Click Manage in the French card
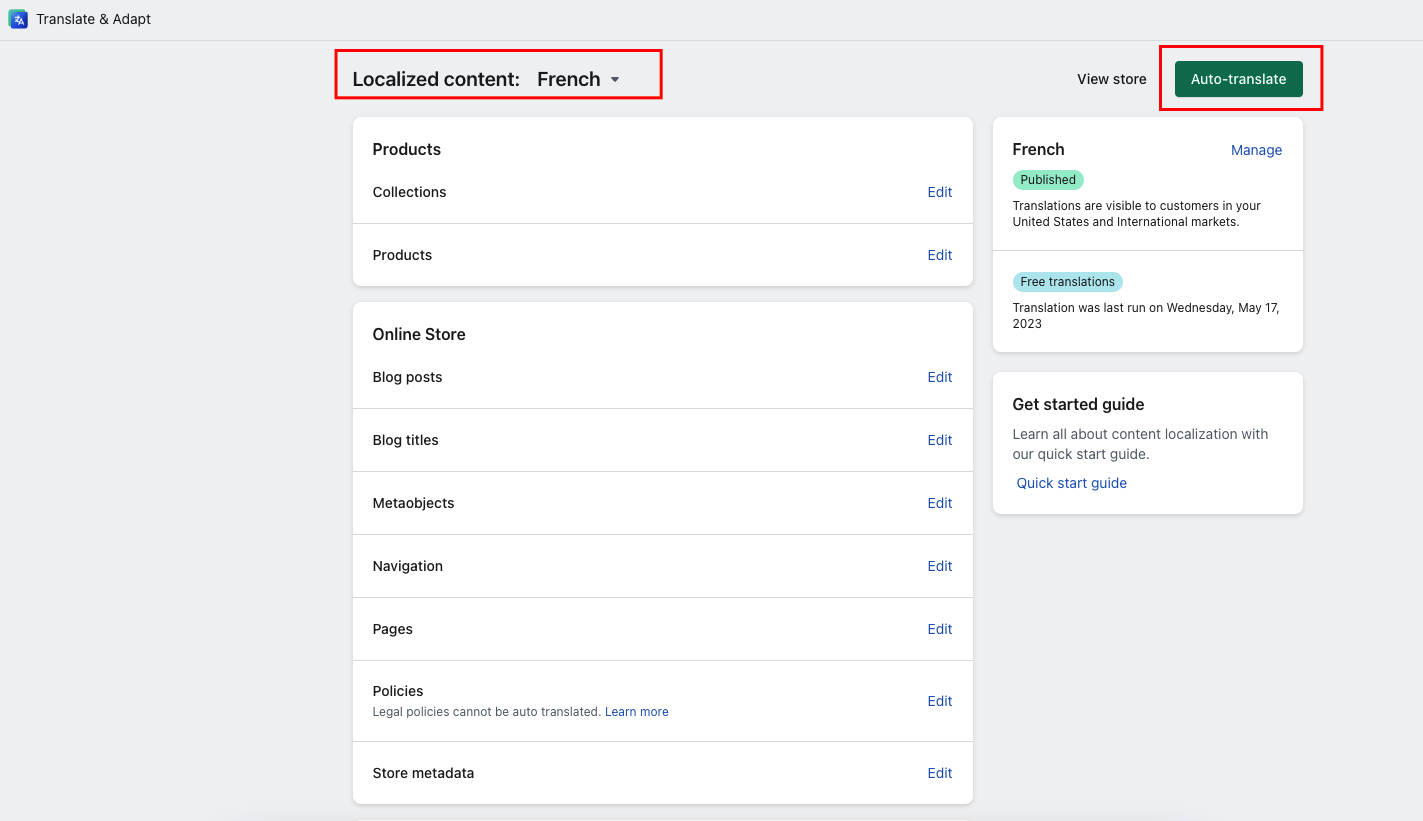Viewport: 1423px width, 821px height. pos(1256,150)
